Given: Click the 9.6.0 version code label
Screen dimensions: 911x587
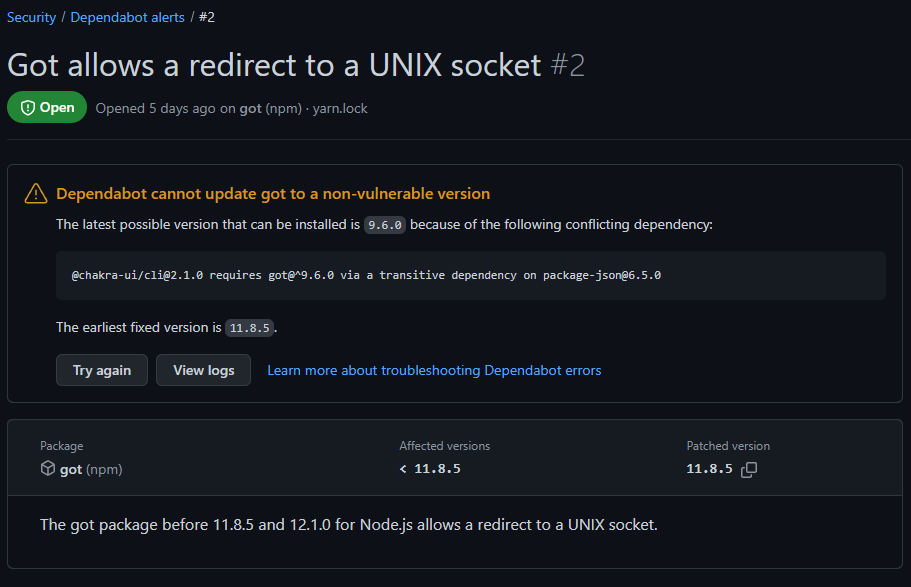Looking at the screenshot, I should coord(384,224).
